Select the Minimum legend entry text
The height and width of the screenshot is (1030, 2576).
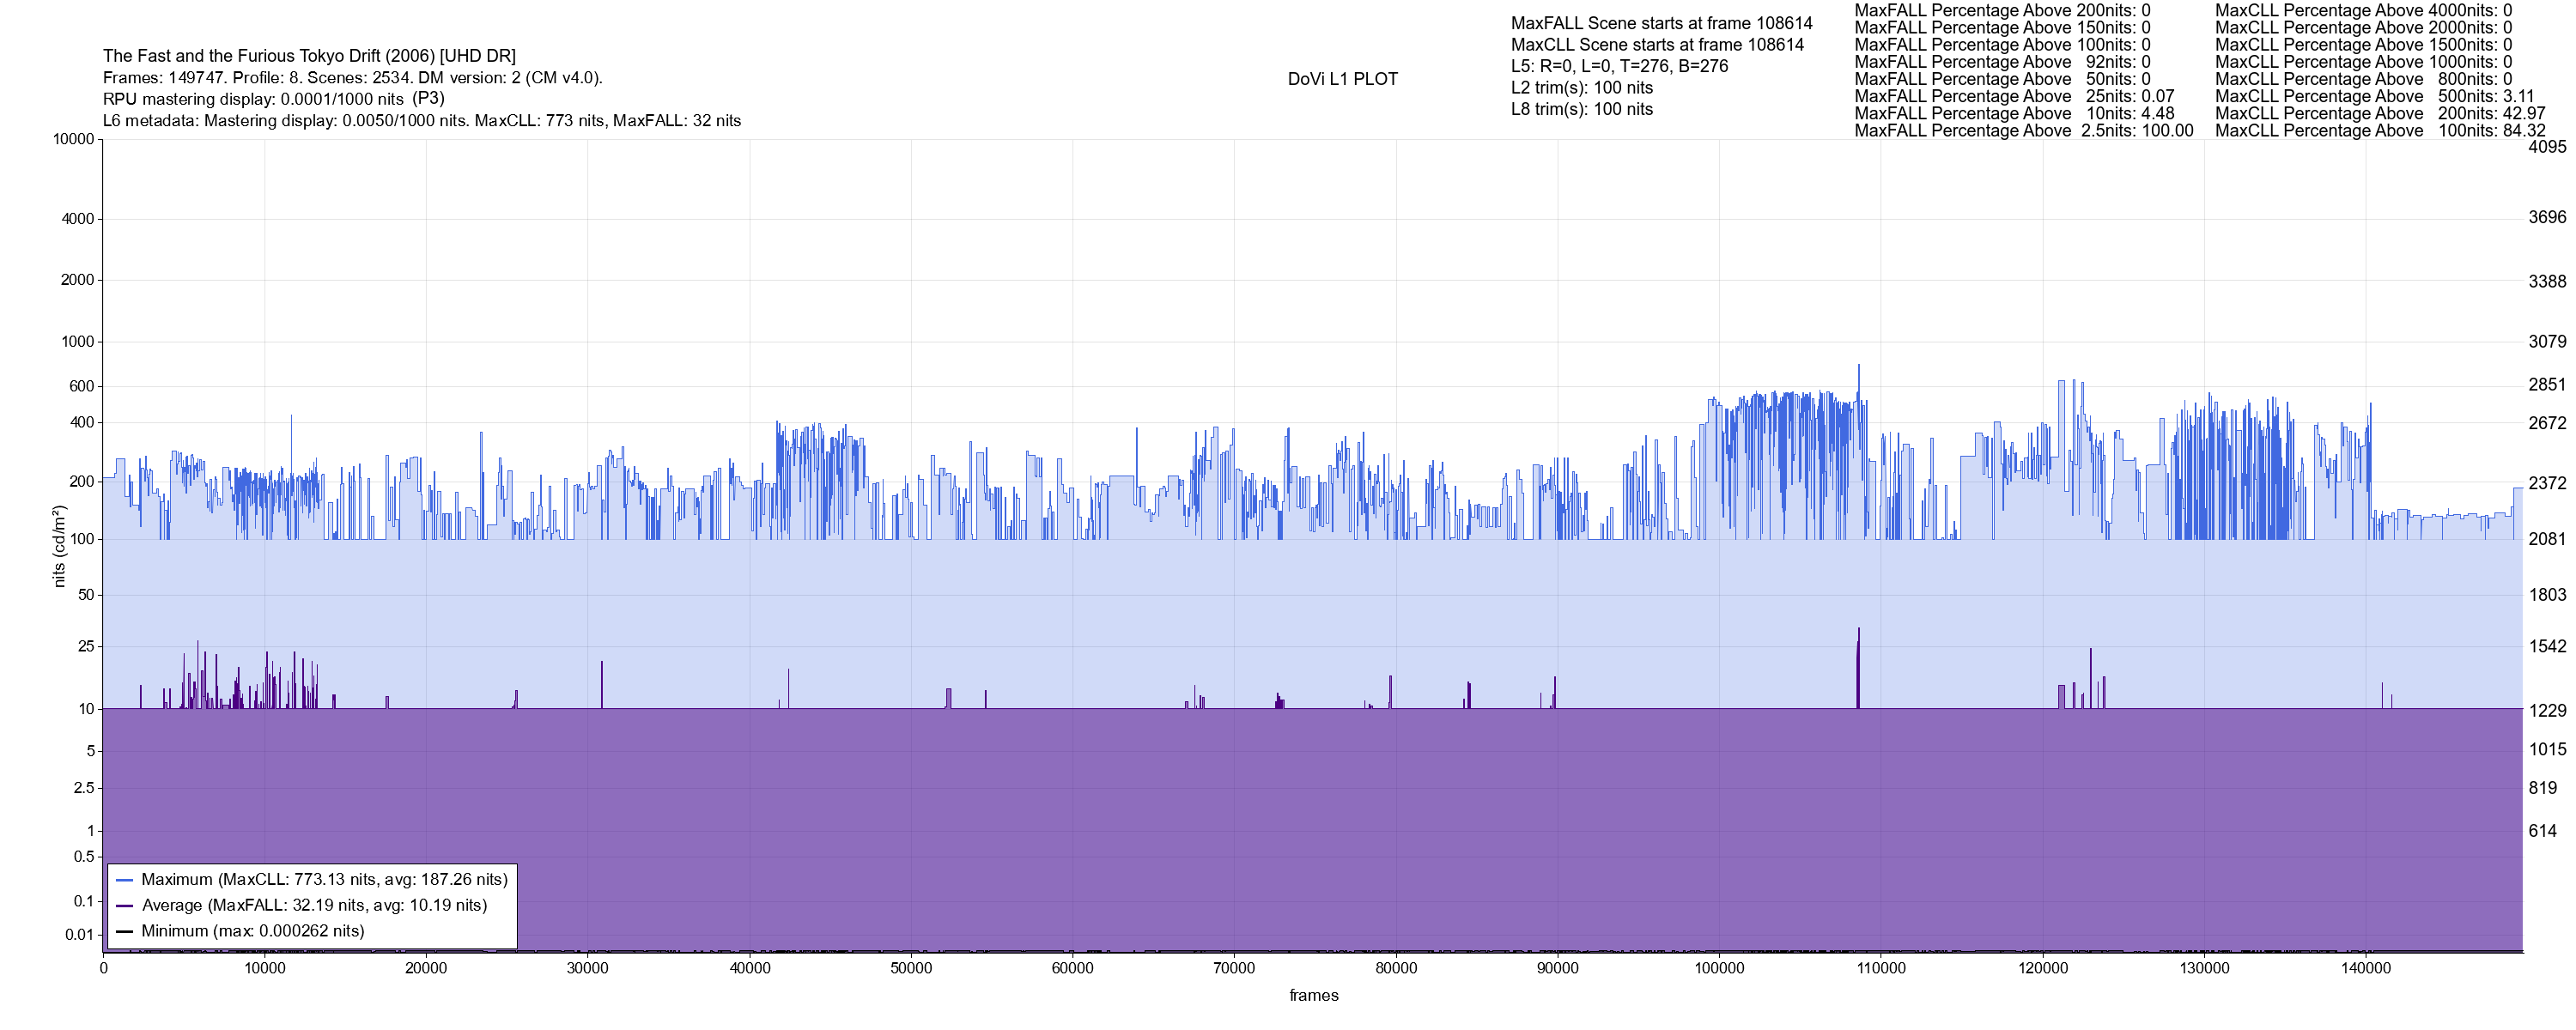[252, 931]
